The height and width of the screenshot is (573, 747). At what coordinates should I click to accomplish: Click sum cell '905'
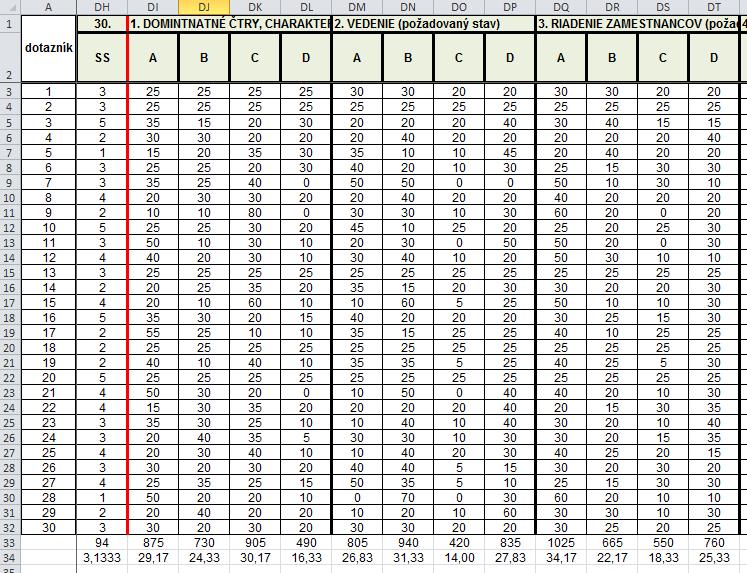coord(255,543)
